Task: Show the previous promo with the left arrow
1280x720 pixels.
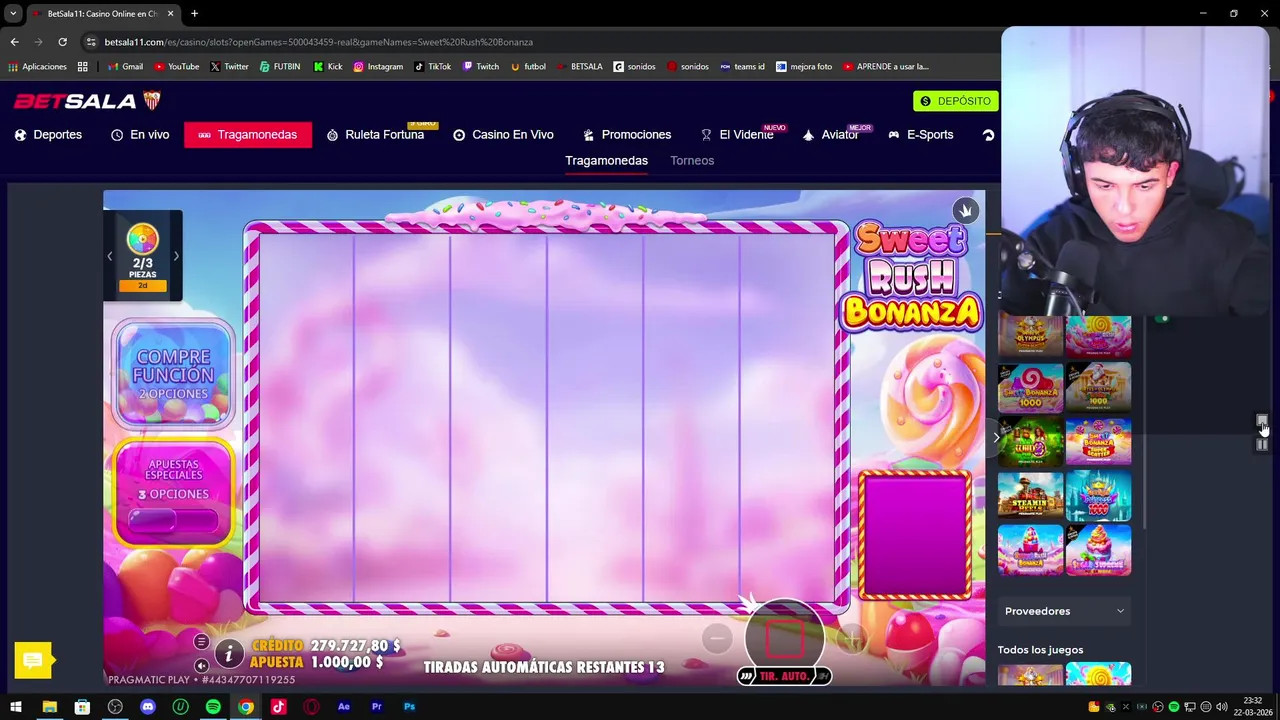Action: coord(110,256)
